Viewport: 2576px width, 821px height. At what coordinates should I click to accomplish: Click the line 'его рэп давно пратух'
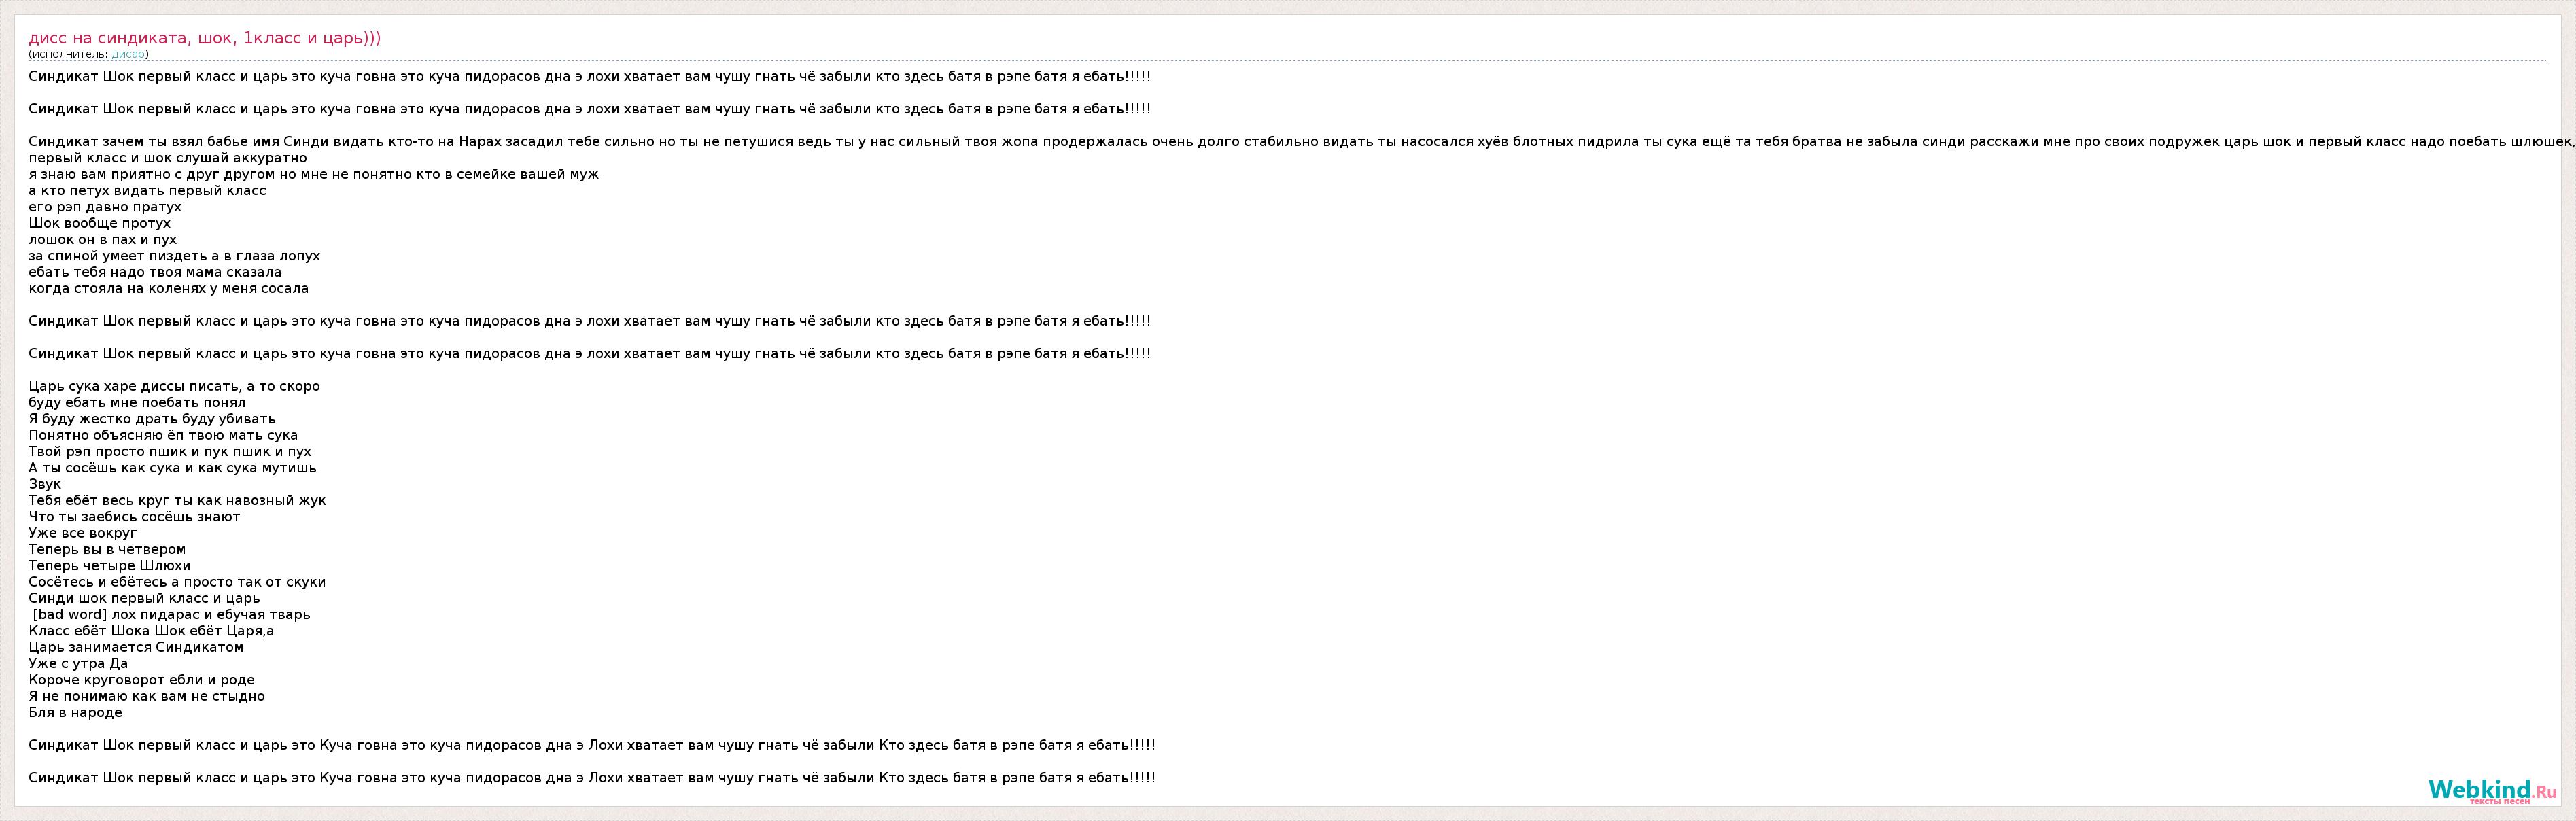105,207
